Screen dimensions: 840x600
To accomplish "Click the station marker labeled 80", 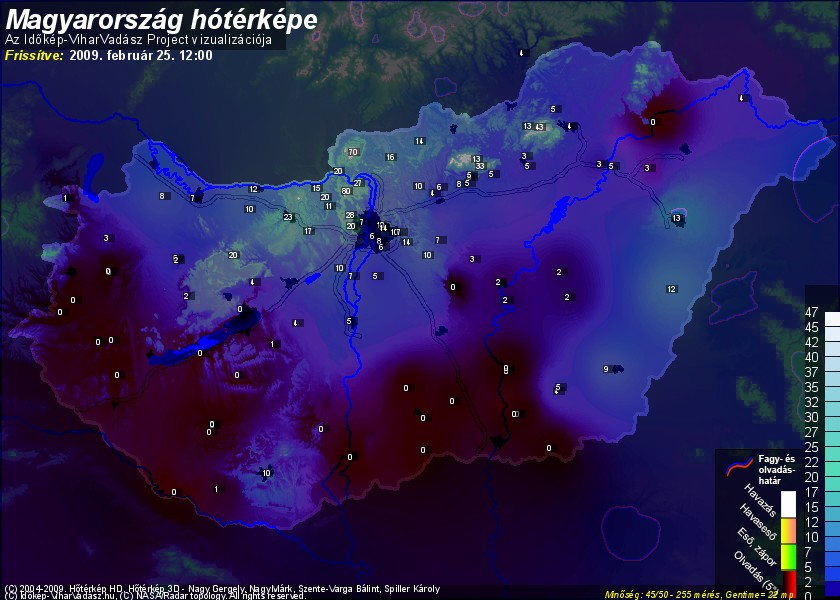I will click(346, 191).
